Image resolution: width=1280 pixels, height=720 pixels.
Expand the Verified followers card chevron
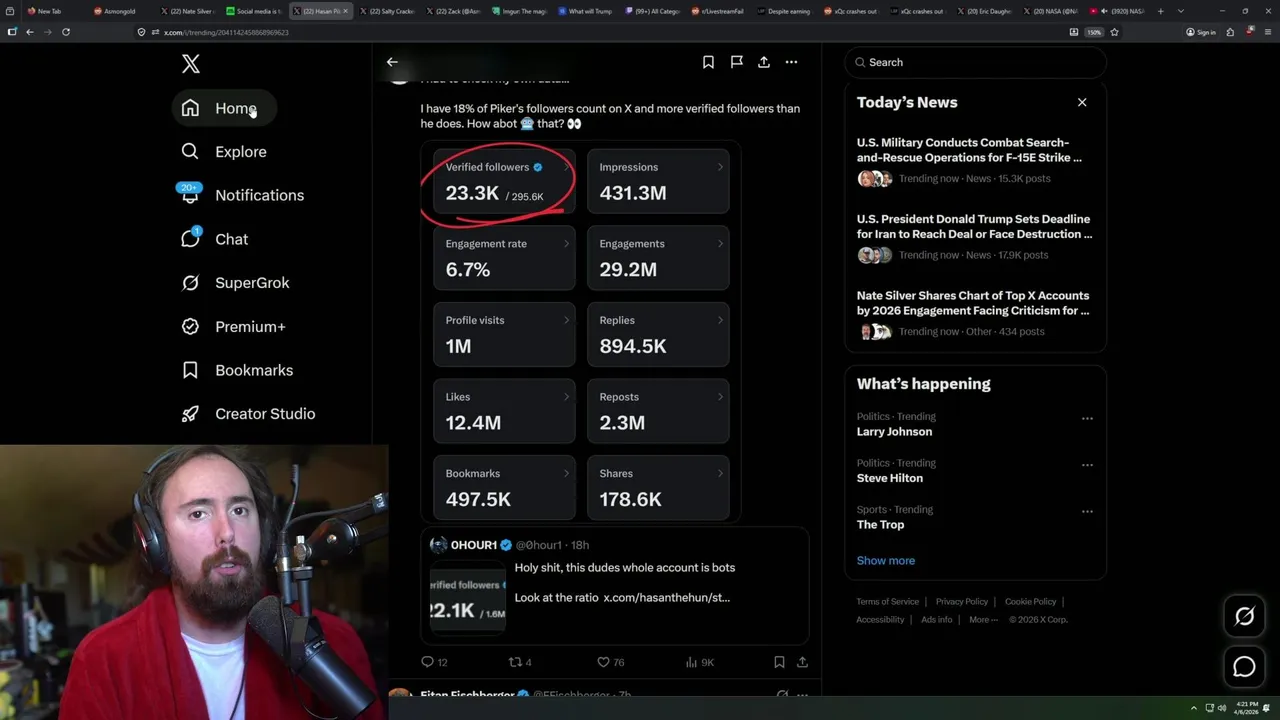[566, 167]
